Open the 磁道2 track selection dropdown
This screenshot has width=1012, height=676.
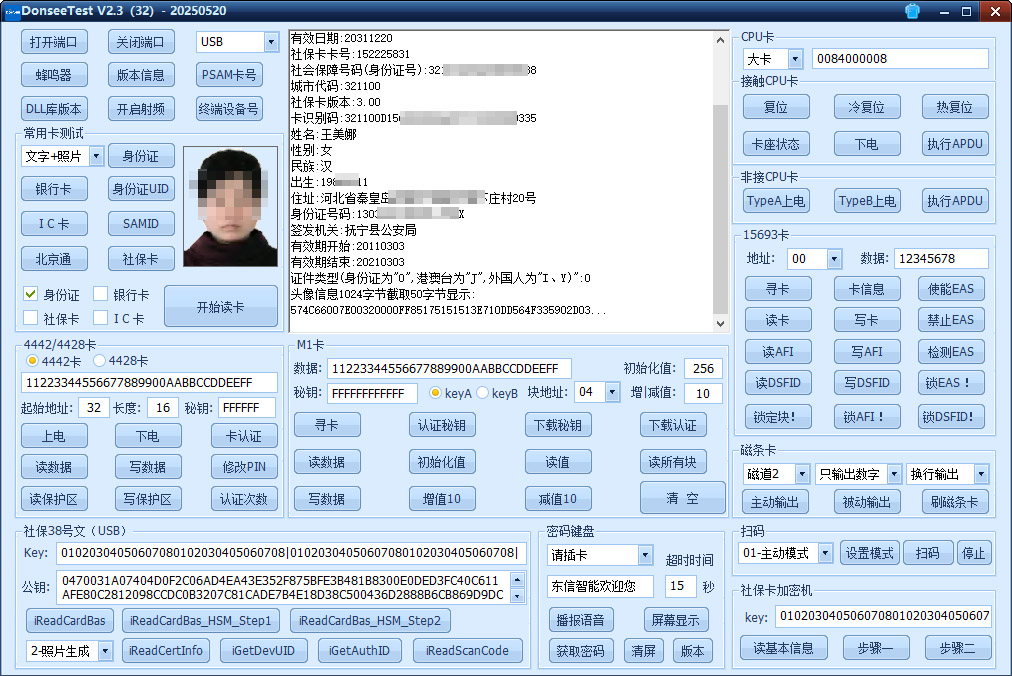(805, 473)
